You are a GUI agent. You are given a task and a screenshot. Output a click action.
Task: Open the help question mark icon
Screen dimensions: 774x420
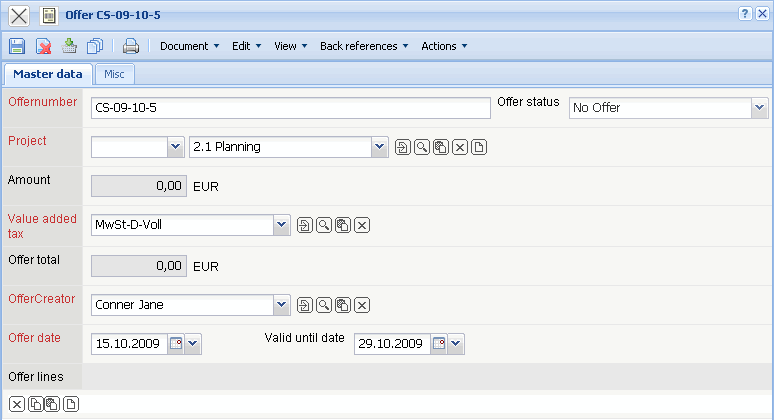coord(745,14)
